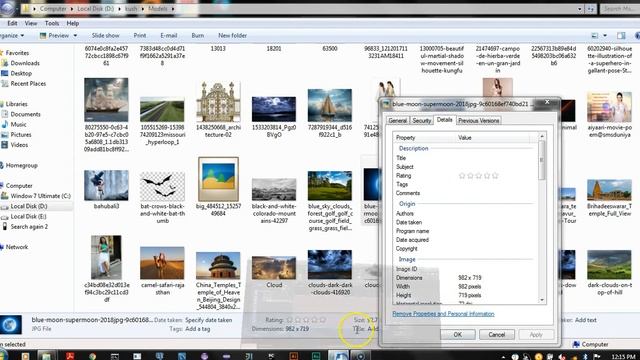Expand the Preview button dropdown arrow
Image resolution: width=640 pixels, height=360 pixels.
pyautogui.click(x=75, y=36)
